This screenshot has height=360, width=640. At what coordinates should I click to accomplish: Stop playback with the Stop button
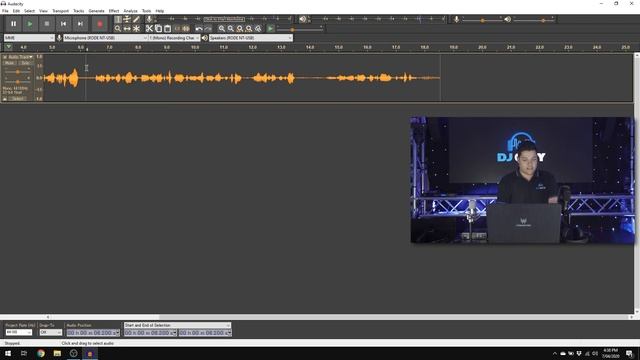(47, 24)
